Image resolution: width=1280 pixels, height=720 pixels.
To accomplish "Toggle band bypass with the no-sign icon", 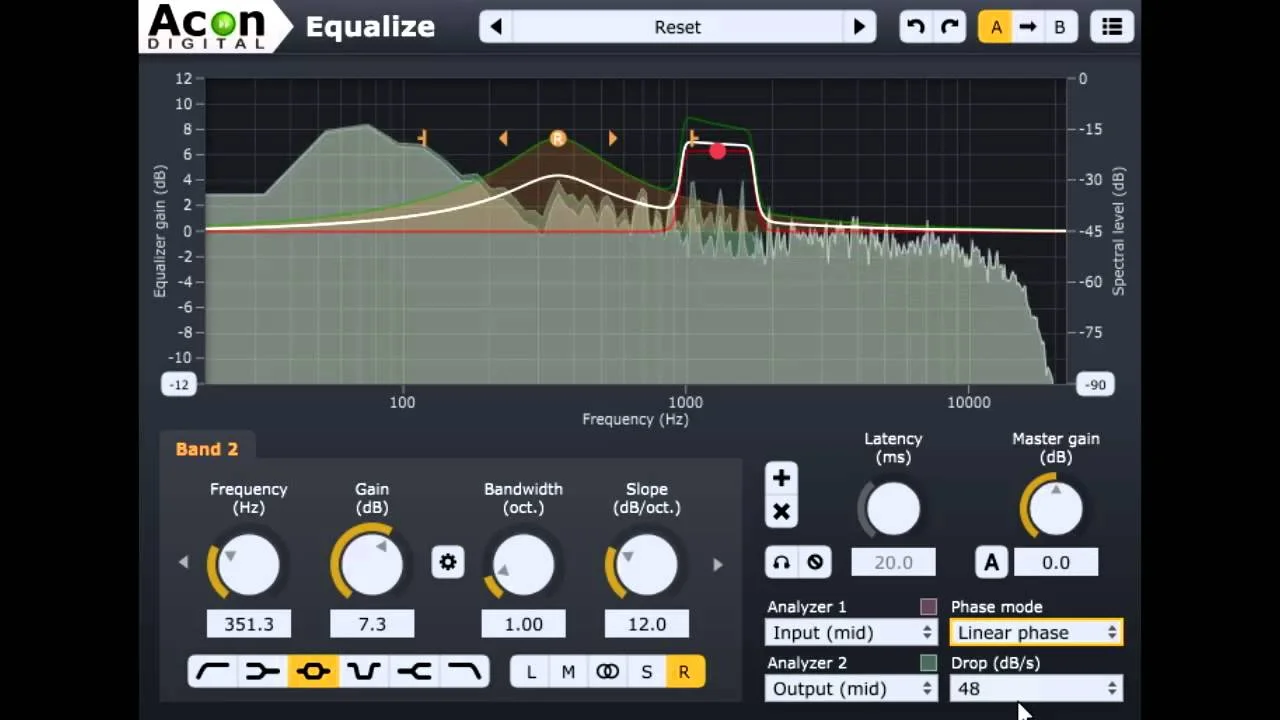I will click(x=816, y=561).
